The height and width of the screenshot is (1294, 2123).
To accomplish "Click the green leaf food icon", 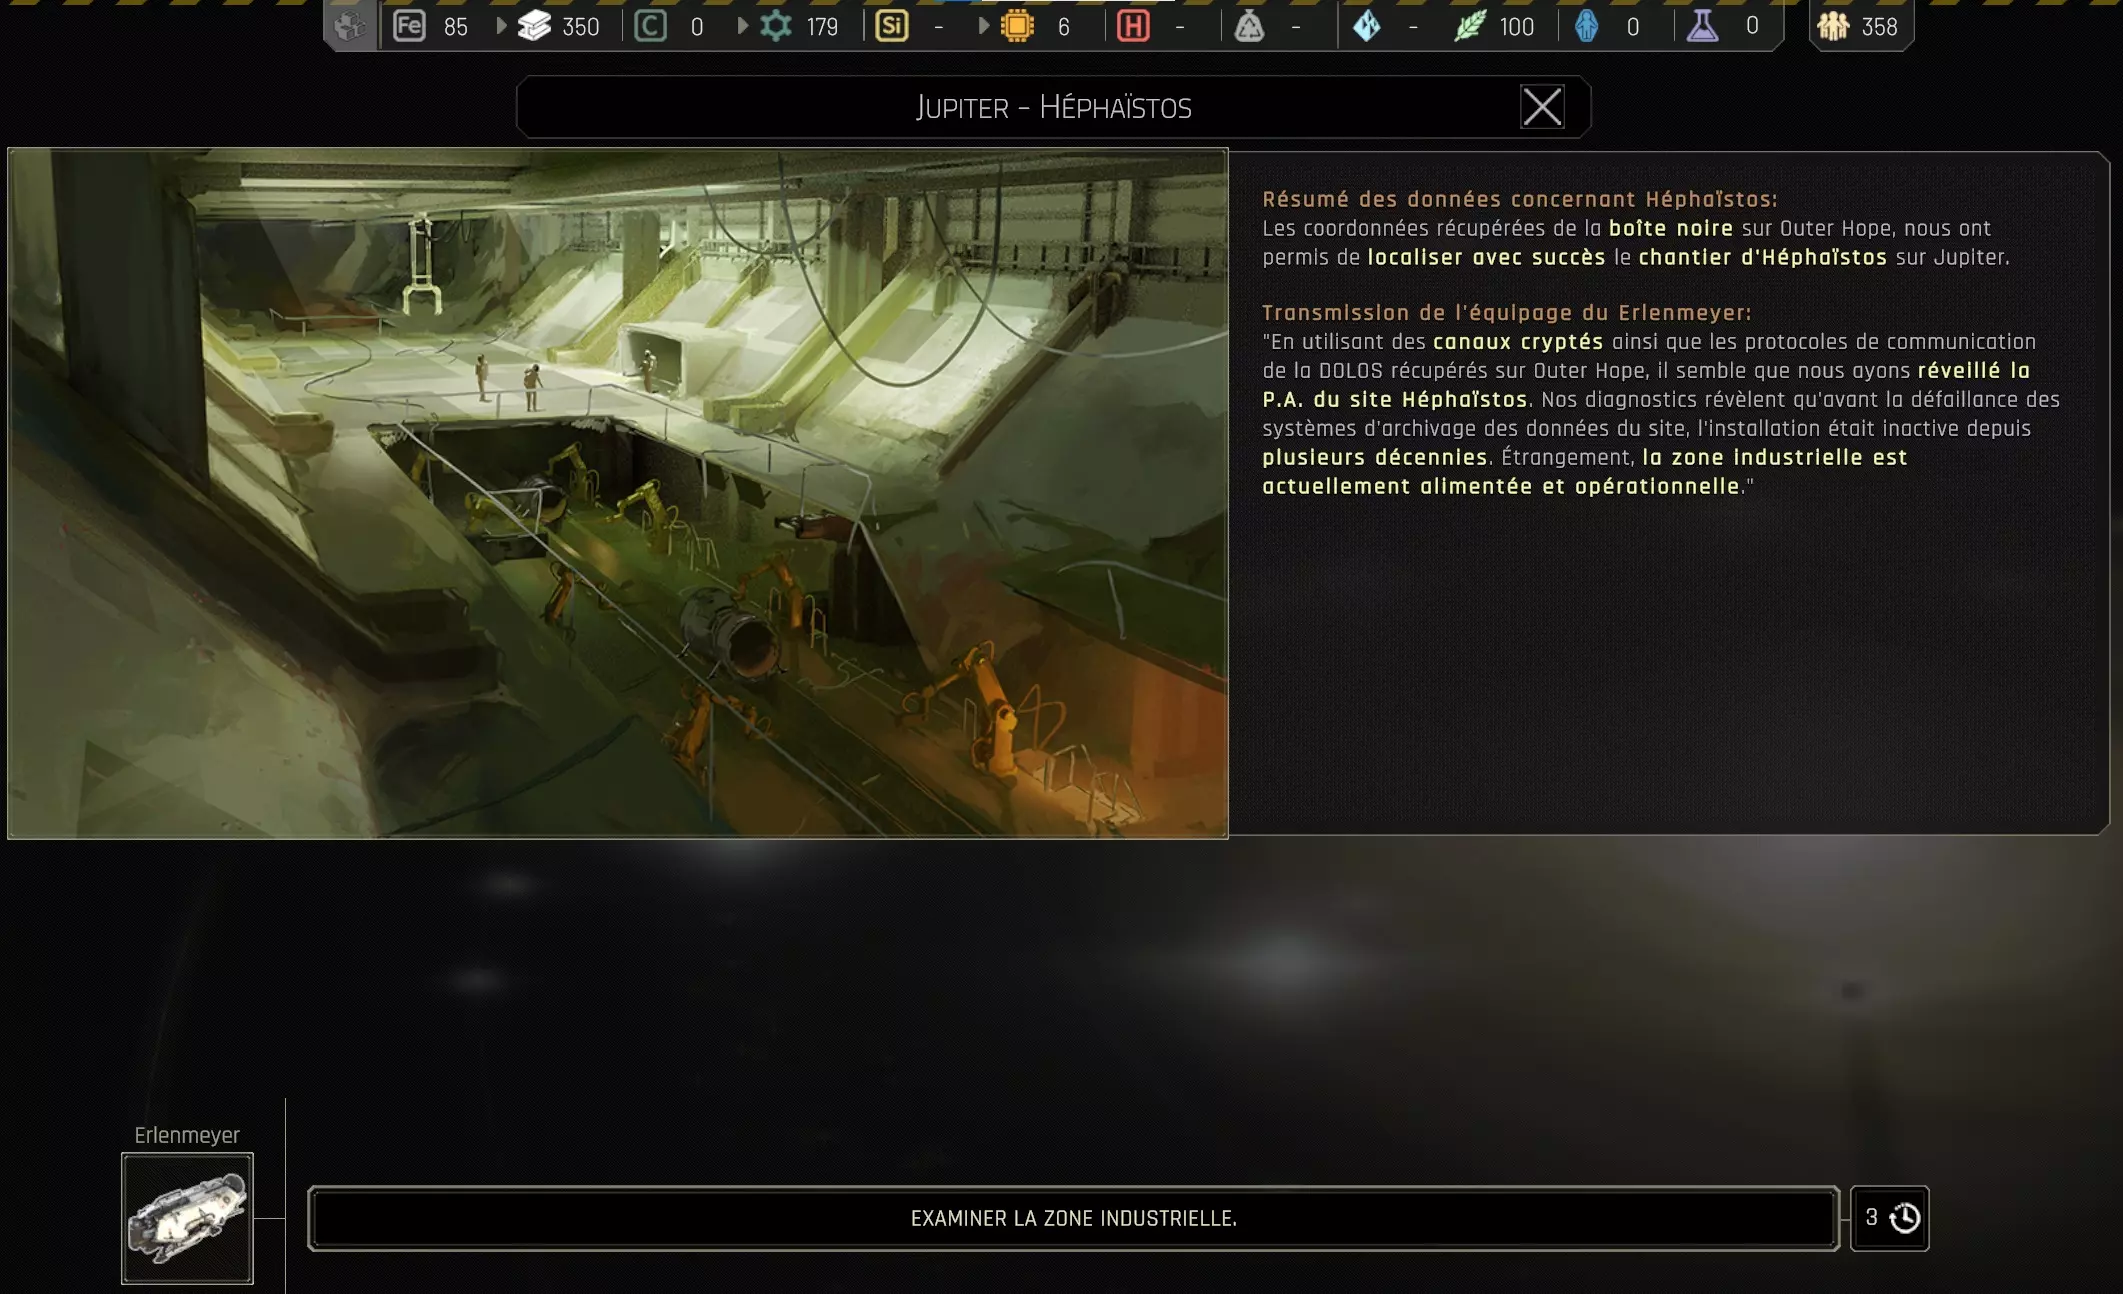I will (1469, 26).
